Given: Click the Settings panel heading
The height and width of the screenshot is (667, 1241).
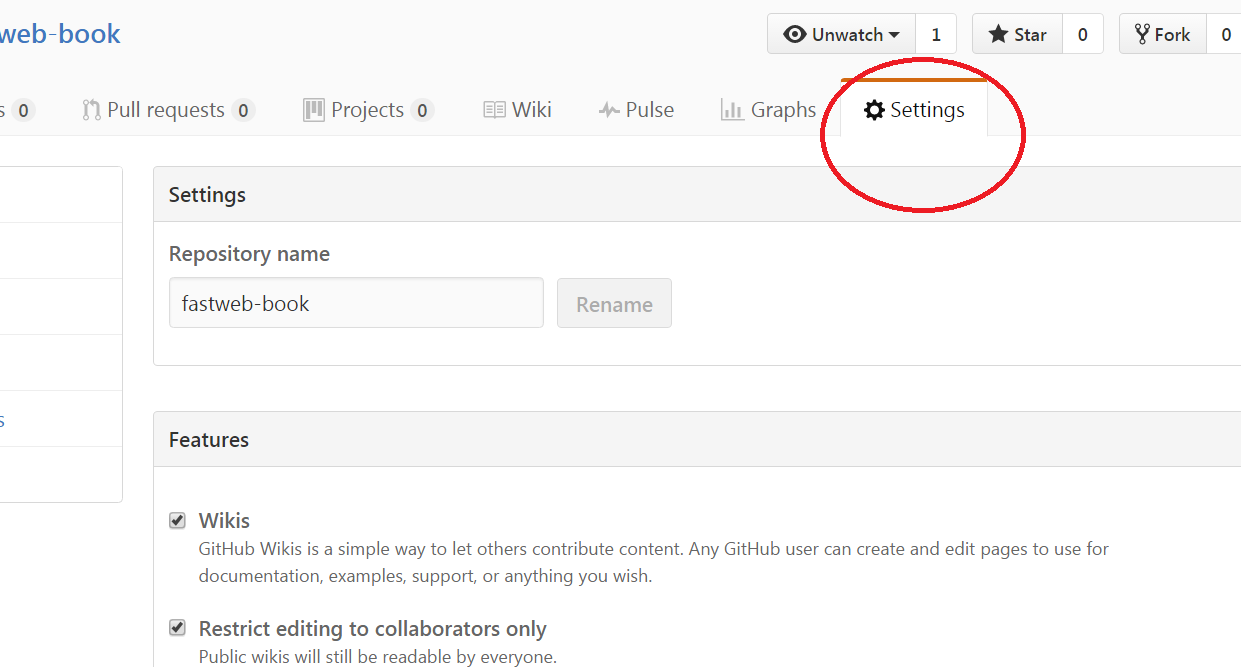Looking at the screenshot, I should pyautogui.click(x=207, y=194).
